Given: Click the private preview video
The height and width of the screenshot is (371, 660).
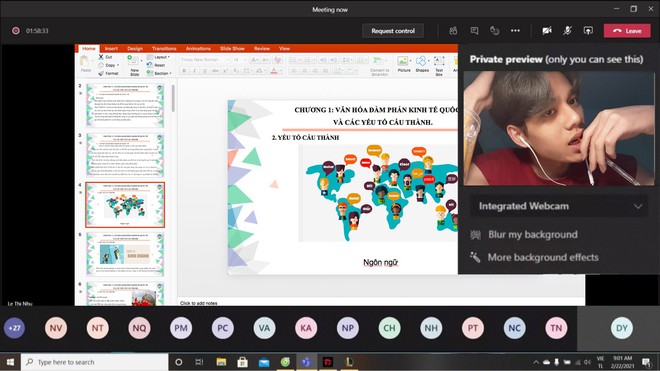Looking at the screenshot, I should click(x=559, y=128).
